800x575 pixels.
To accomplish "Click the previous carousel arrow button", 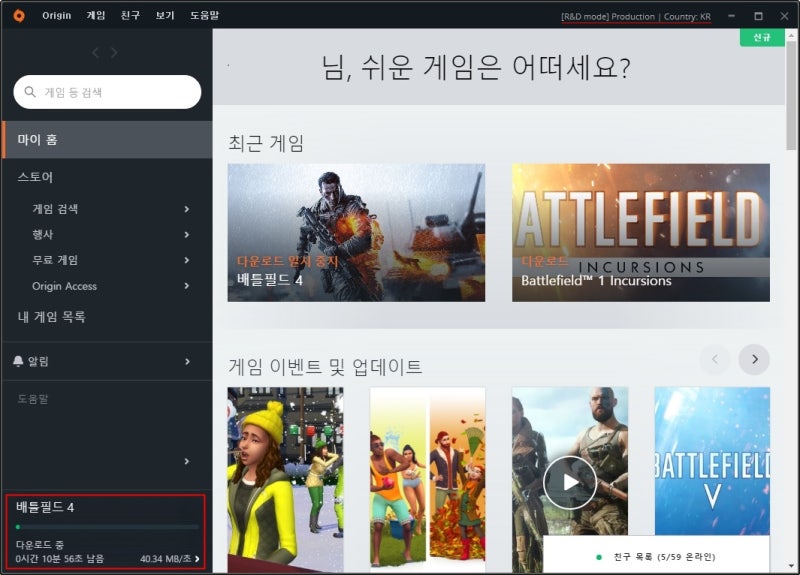I will [x=715, y=359].
